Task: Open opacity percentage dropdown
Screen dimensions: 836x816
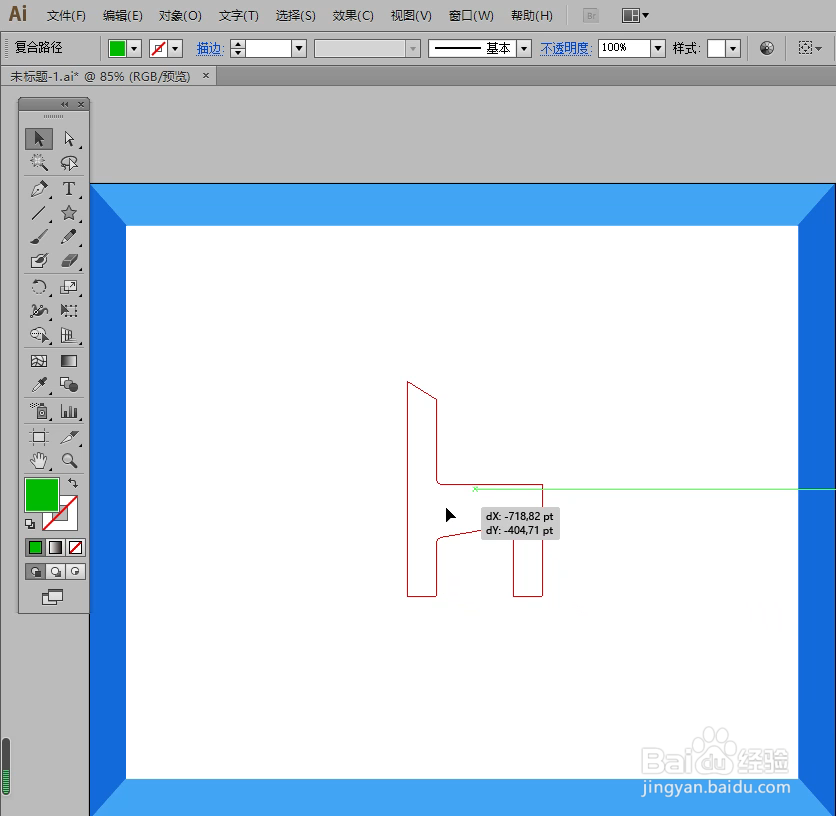Action: pos(658,49)
